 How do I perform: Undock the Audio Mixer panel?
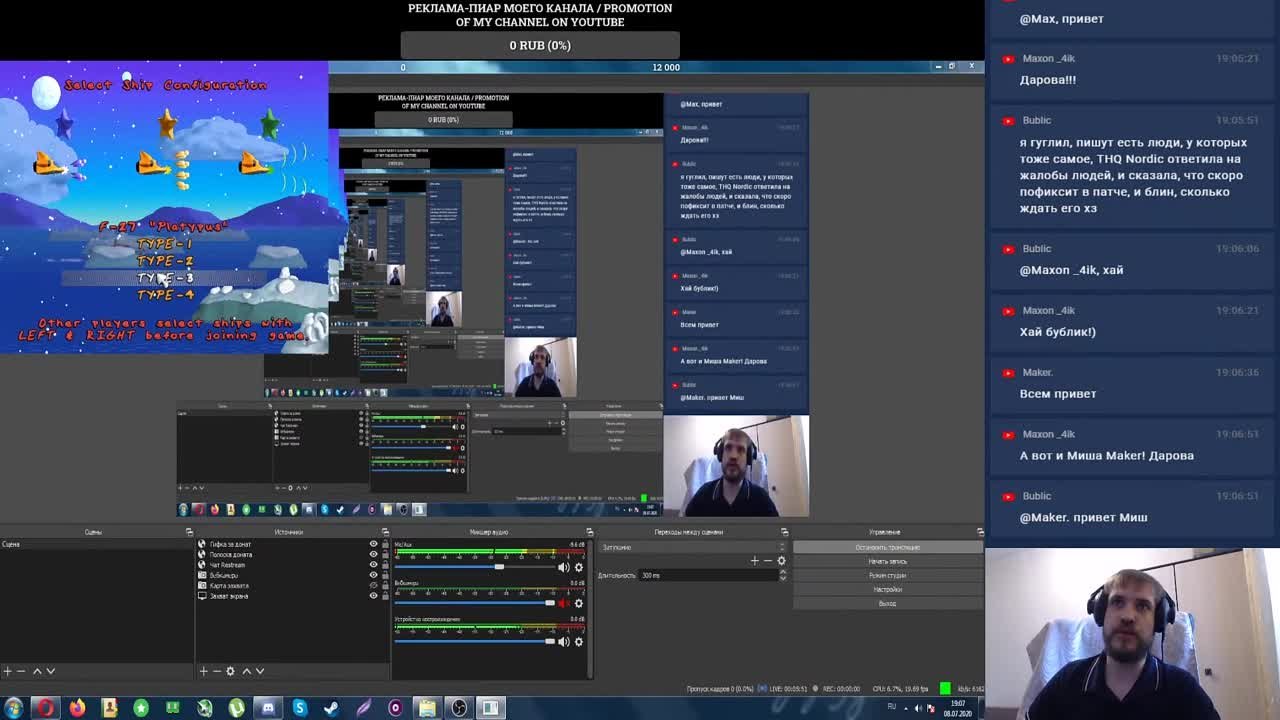[589, 532]
